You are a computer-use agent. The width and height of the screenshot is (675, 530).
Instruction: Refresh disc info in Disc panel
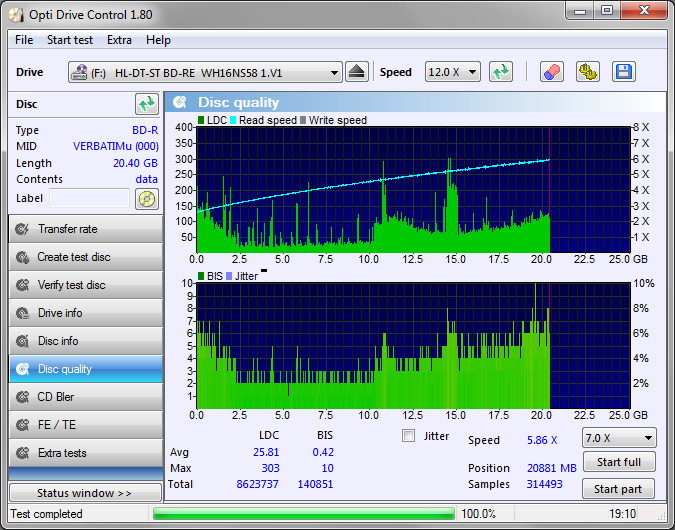click(x=147, y=104)
